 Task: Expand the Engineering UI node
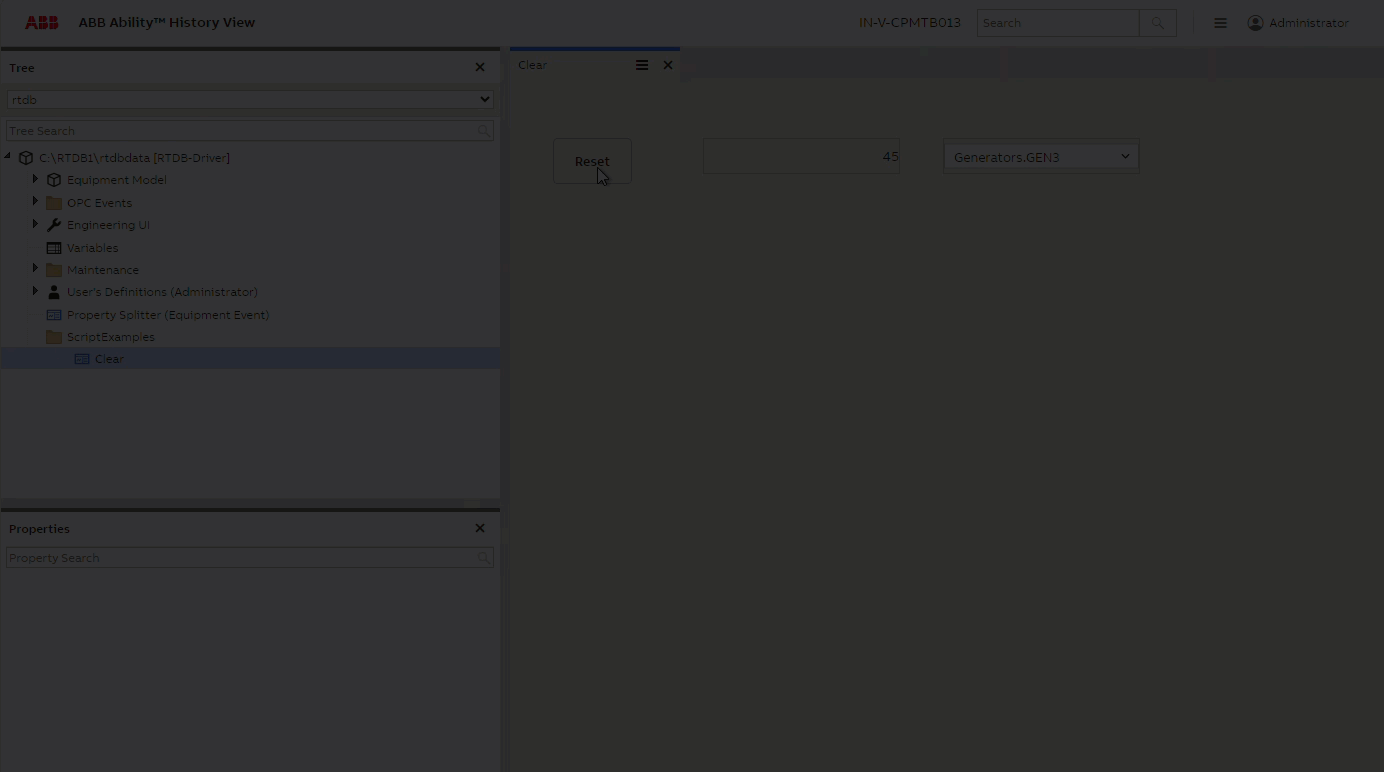(x=35, y=224)
